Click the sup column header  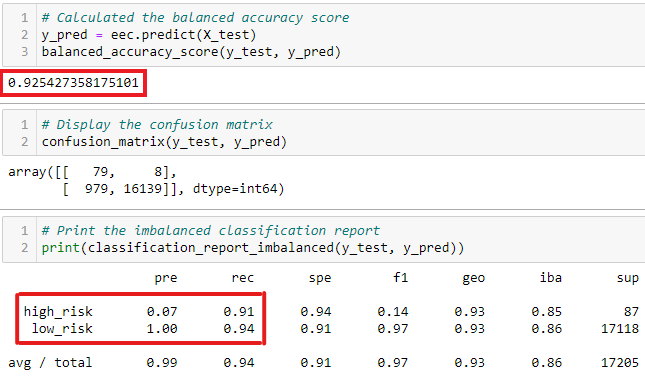click(x=628, y=278)
